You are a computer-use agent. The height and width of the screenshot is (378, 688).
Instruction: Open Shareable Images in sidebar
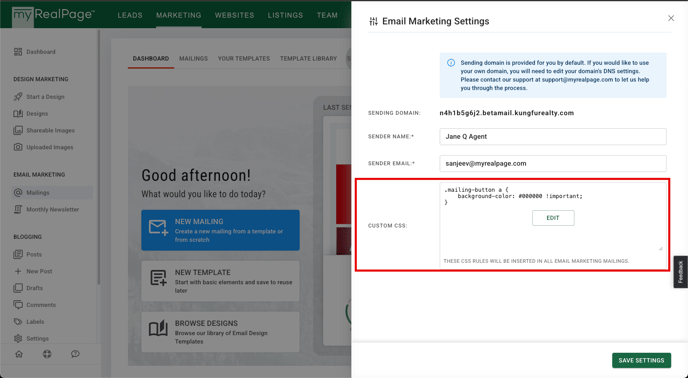[x=50, y=130]
